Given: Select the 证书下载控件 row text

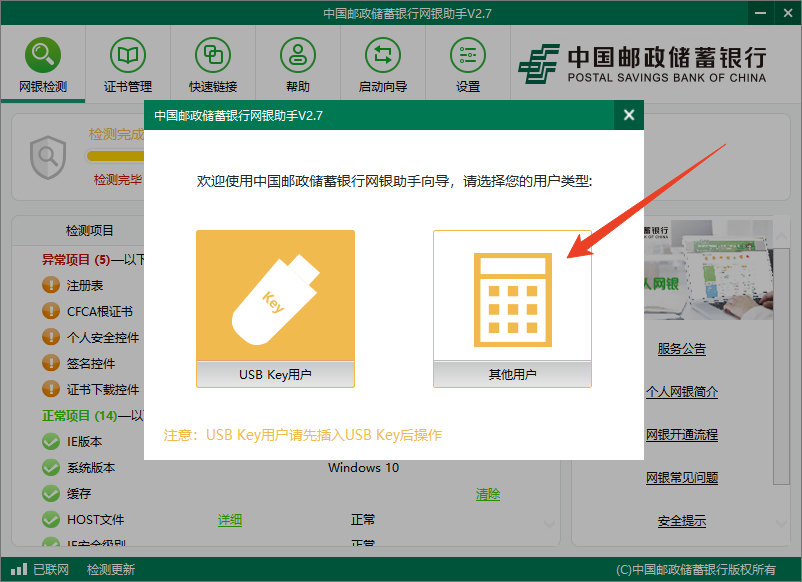Looking at the screenshot, I should click(103, 390).
